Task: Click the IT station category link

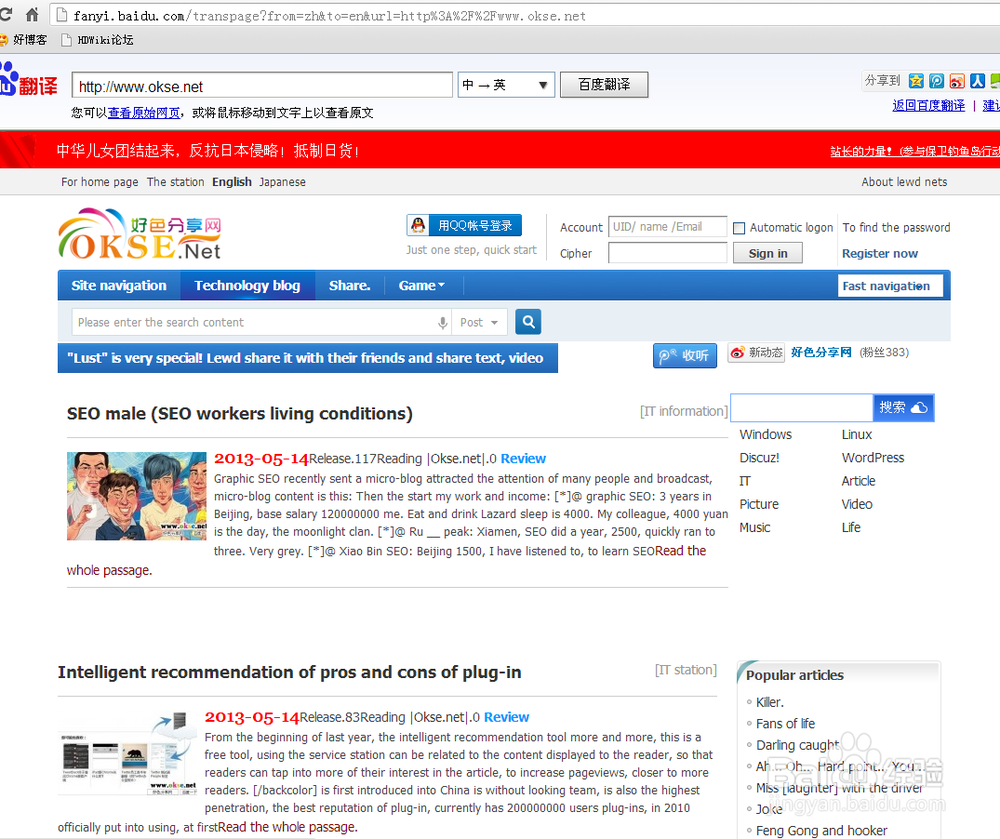Action: point(686,669)
